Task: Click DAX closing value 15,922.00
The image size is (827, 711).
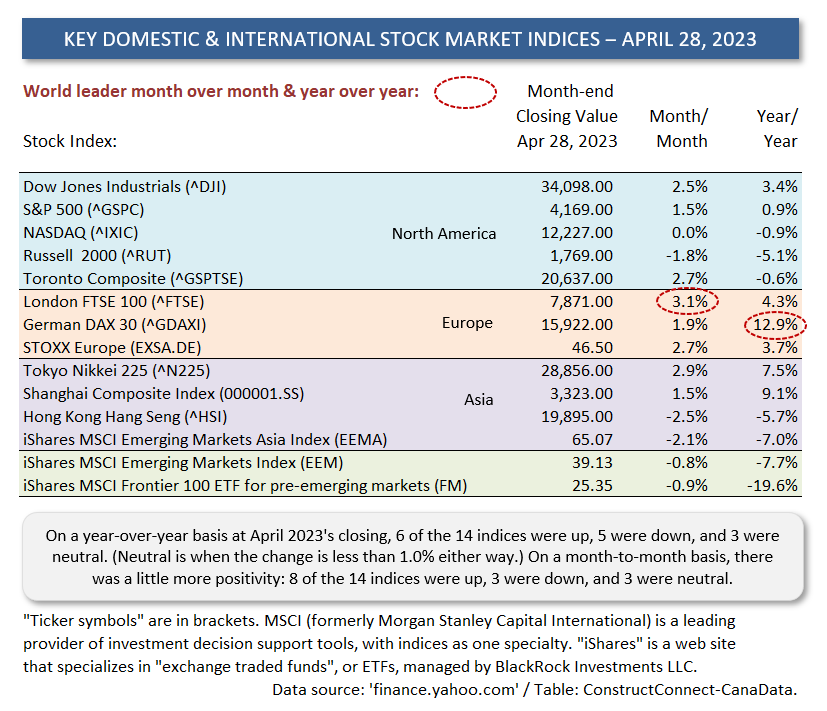Action: (577, 325)
